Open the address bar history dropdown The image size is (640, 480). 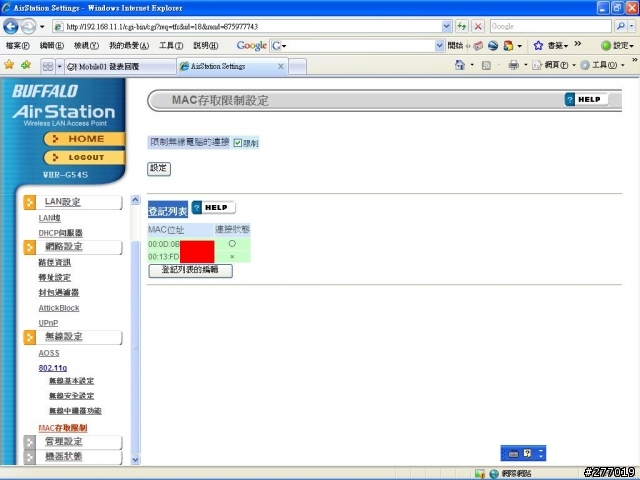447,27
